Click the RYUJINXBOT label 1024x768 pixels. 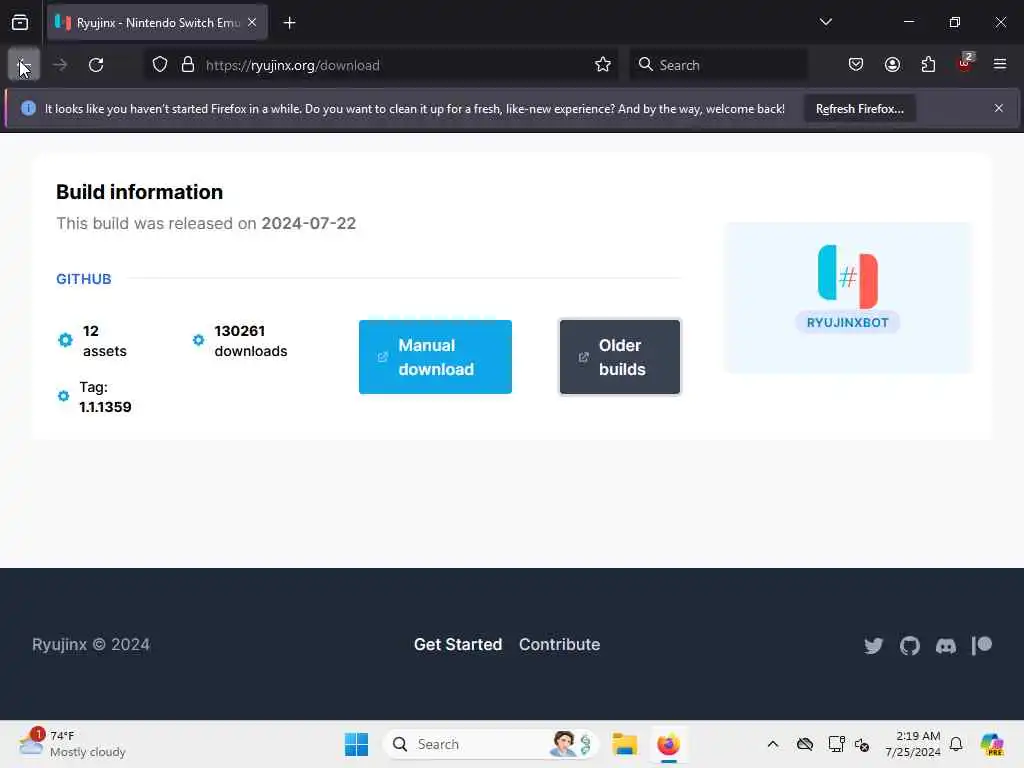(x=847, y=323)
